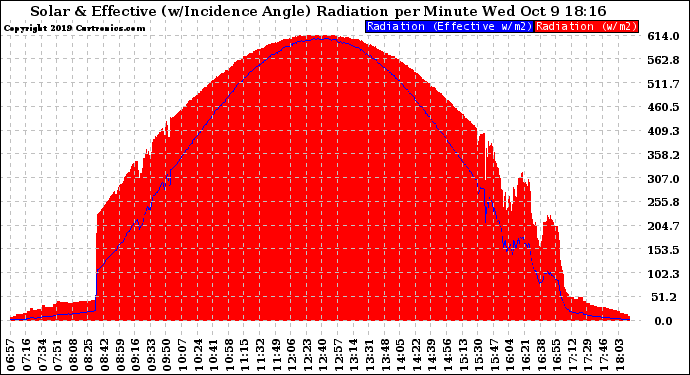Click the 562.8 y-axis value
The image size is (690, 375).
[x=663, y=60]
